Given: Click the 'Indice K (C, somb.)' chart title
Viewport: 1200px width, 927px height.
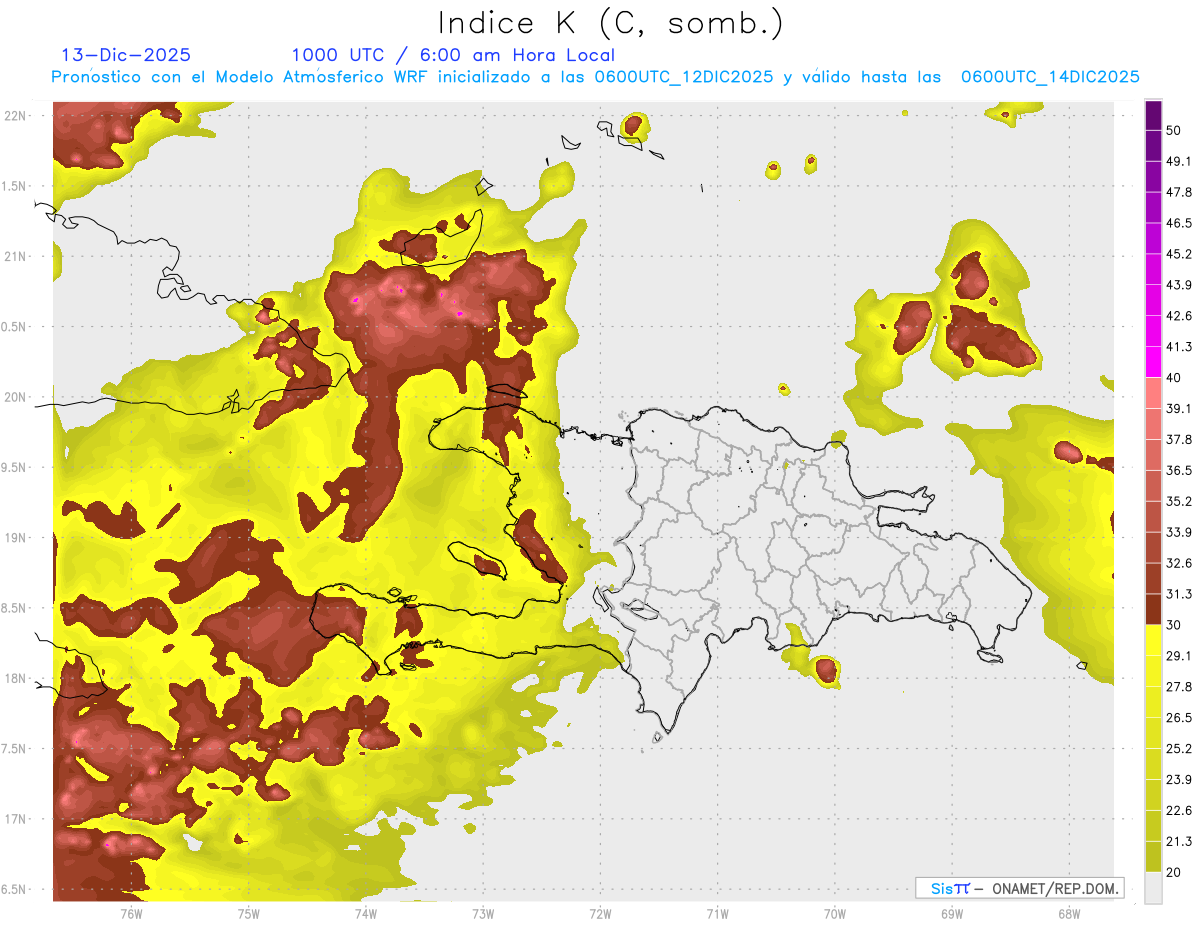Looking at the screenshot, I should pyautogui.click(x=611, y=24).
